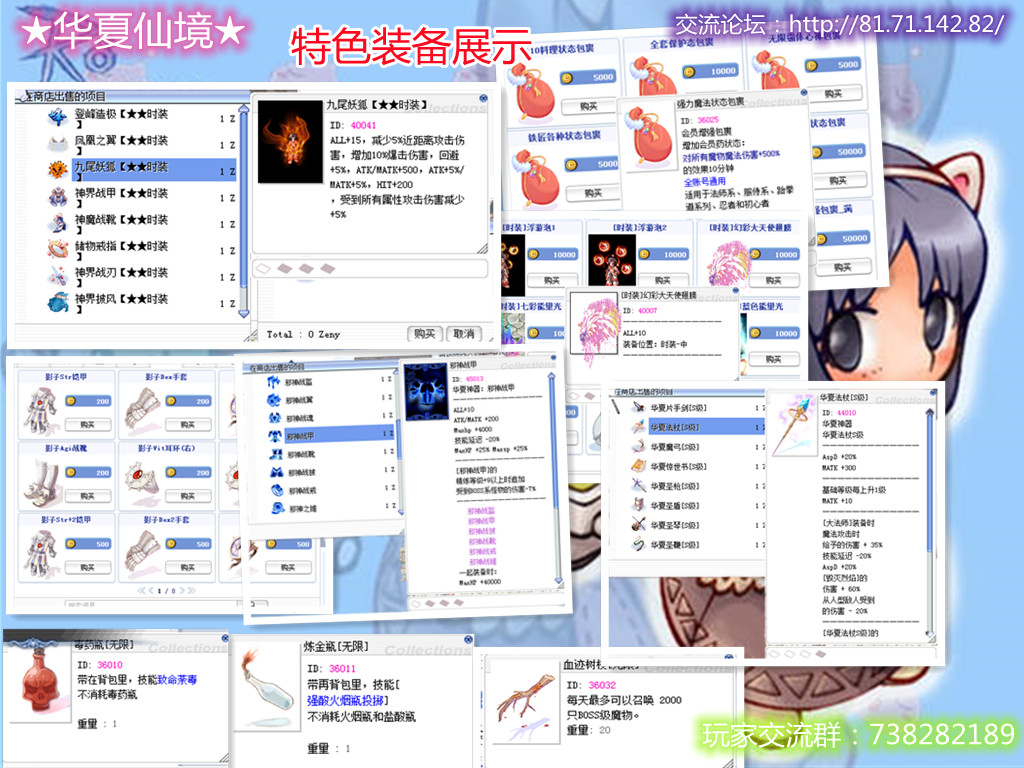Click the 储物戒指 ring item icon
This screenshot has width=1024, height=768.
(58, 247)
